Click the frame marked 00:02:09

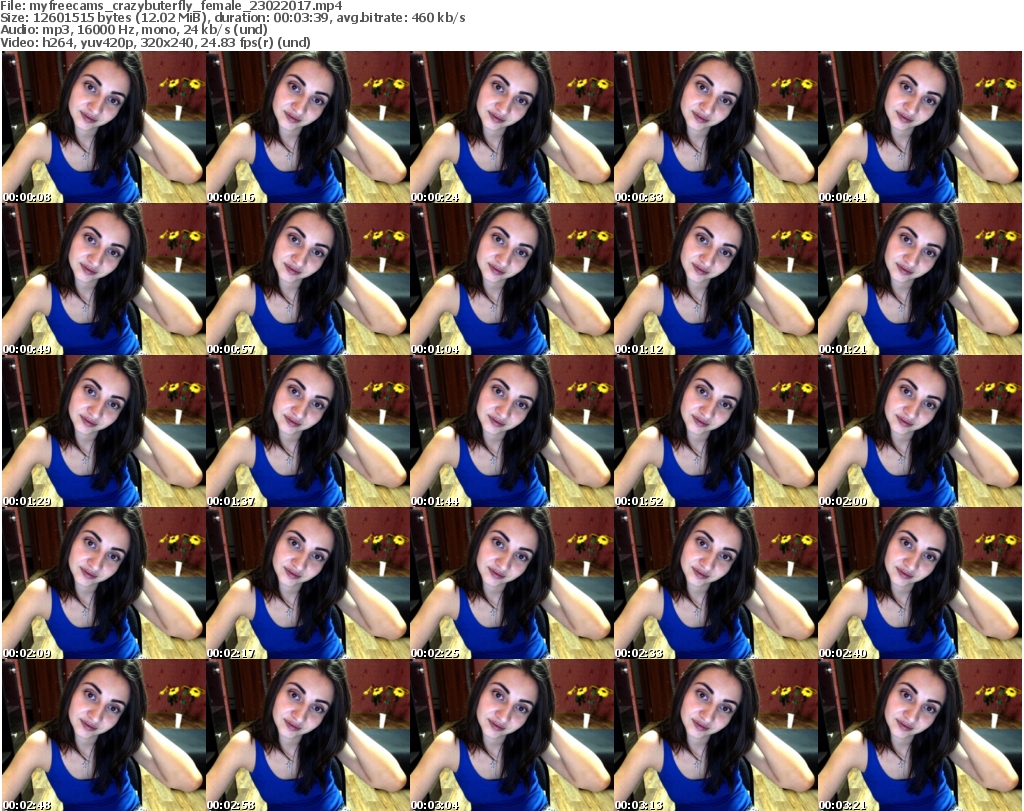pos(104,583)
